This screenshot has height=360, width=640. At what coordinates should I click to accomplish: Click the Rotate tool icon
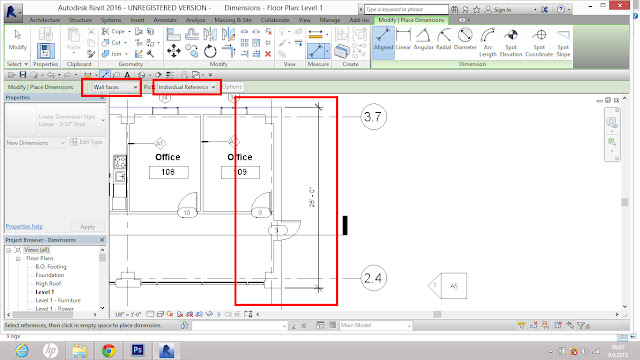(210, 51)
